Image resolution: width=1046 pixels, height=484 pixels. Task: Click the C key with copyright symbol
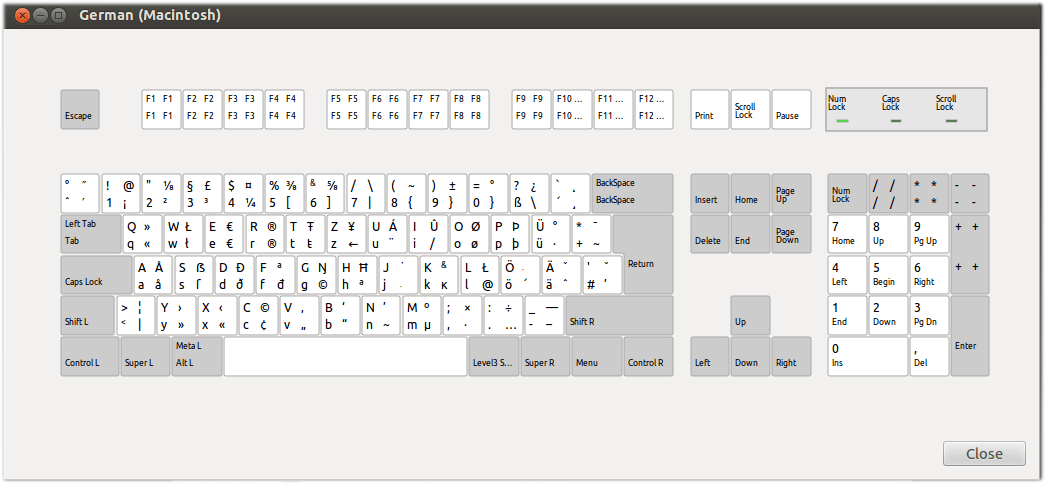pos(258,315)
